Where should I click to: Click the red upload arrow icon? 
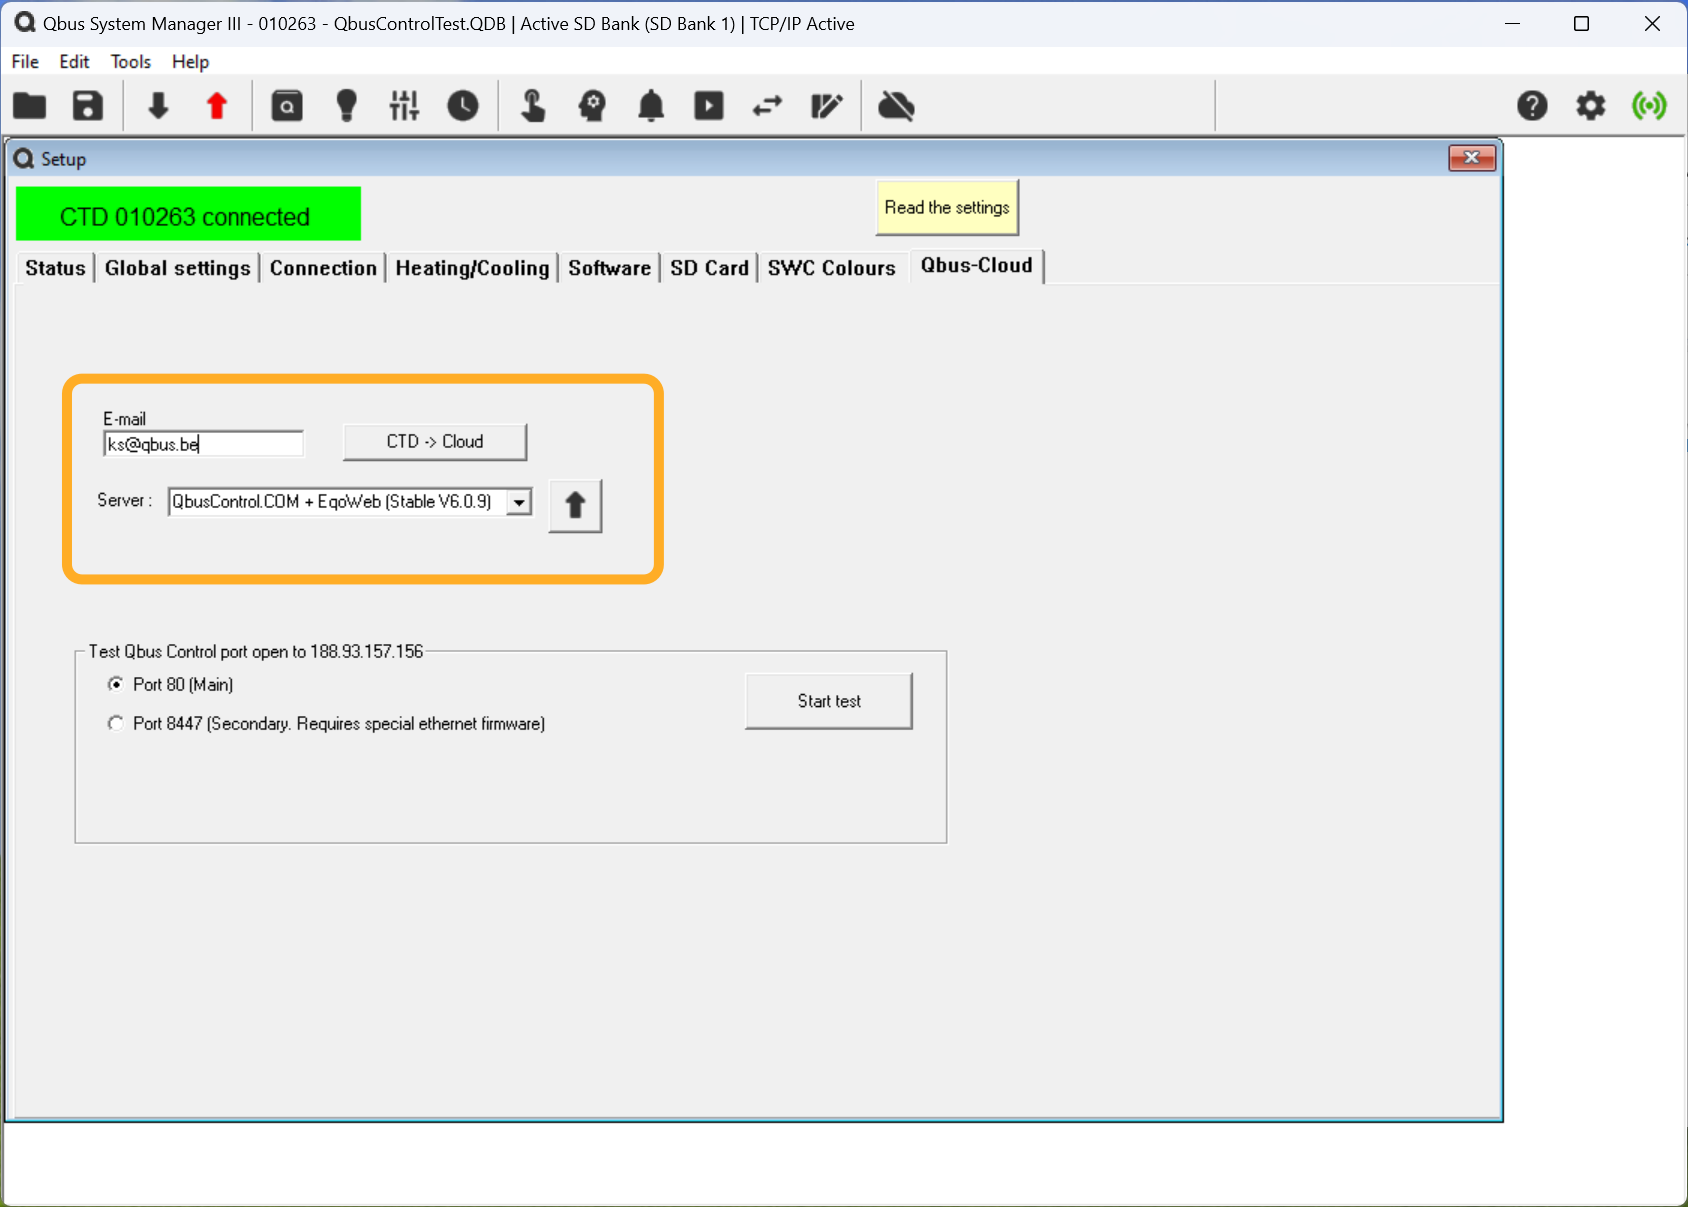coord(216,105)
